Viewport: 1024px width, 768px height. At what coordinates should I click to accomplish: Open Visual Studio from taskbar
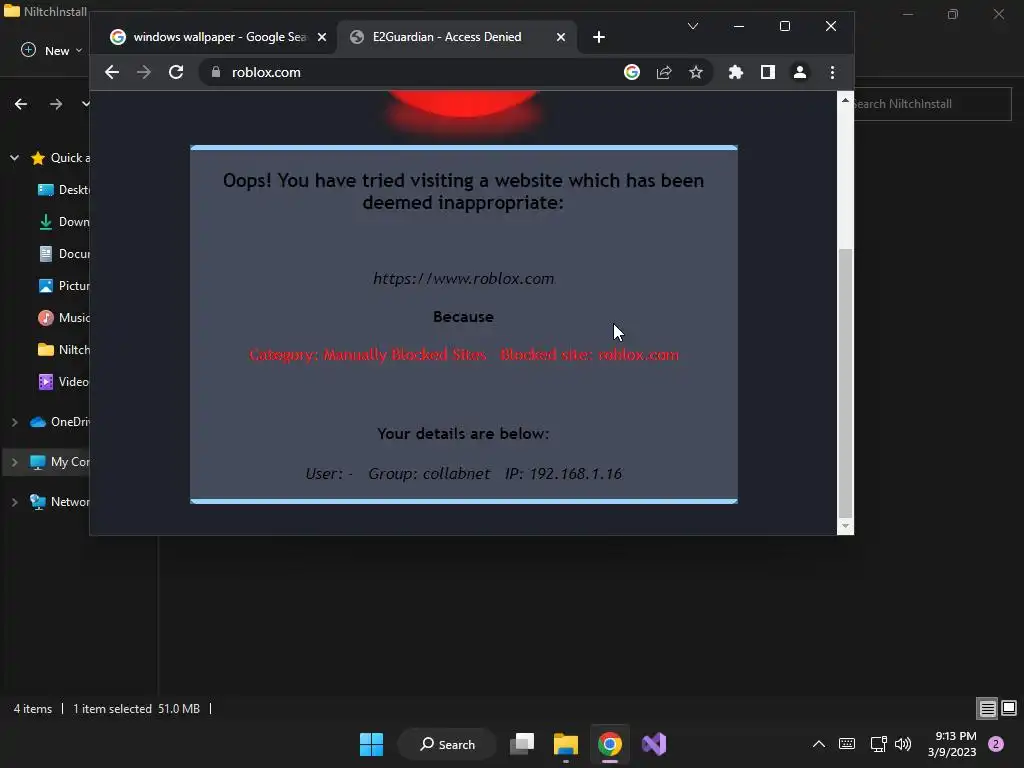(654, 744)
